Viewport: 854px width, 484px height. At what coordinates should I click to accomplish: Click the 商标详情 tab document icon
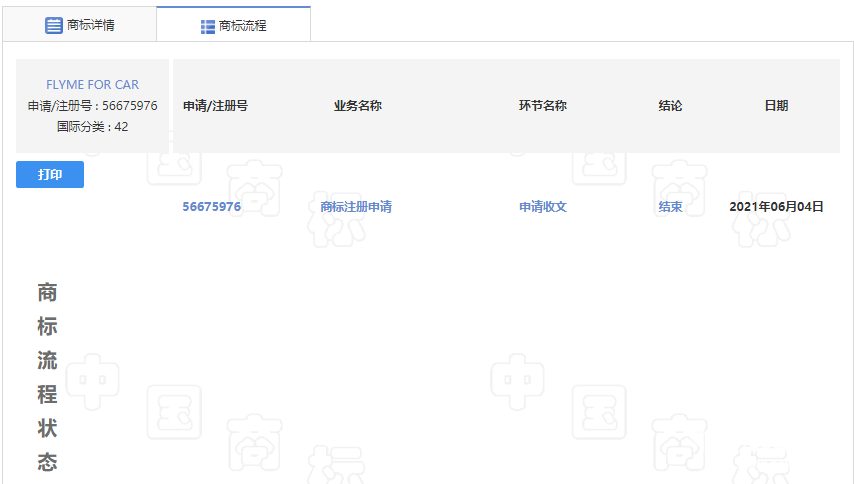click(53, 25)
